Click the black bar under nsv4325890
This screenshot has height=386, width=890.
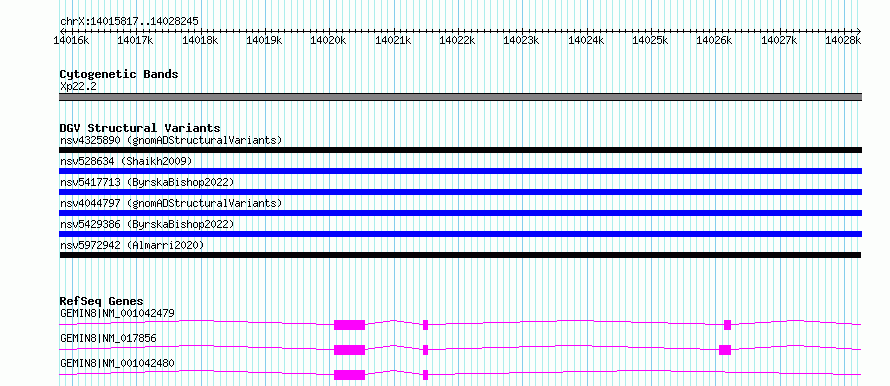[461, 150]
